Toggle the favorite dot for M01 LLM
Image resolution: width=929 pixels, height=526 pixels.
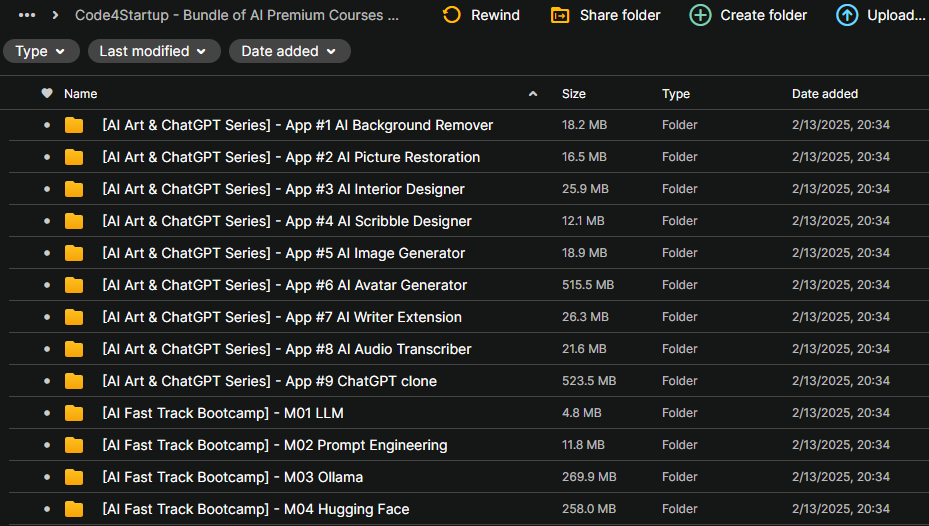pos(47,413)
